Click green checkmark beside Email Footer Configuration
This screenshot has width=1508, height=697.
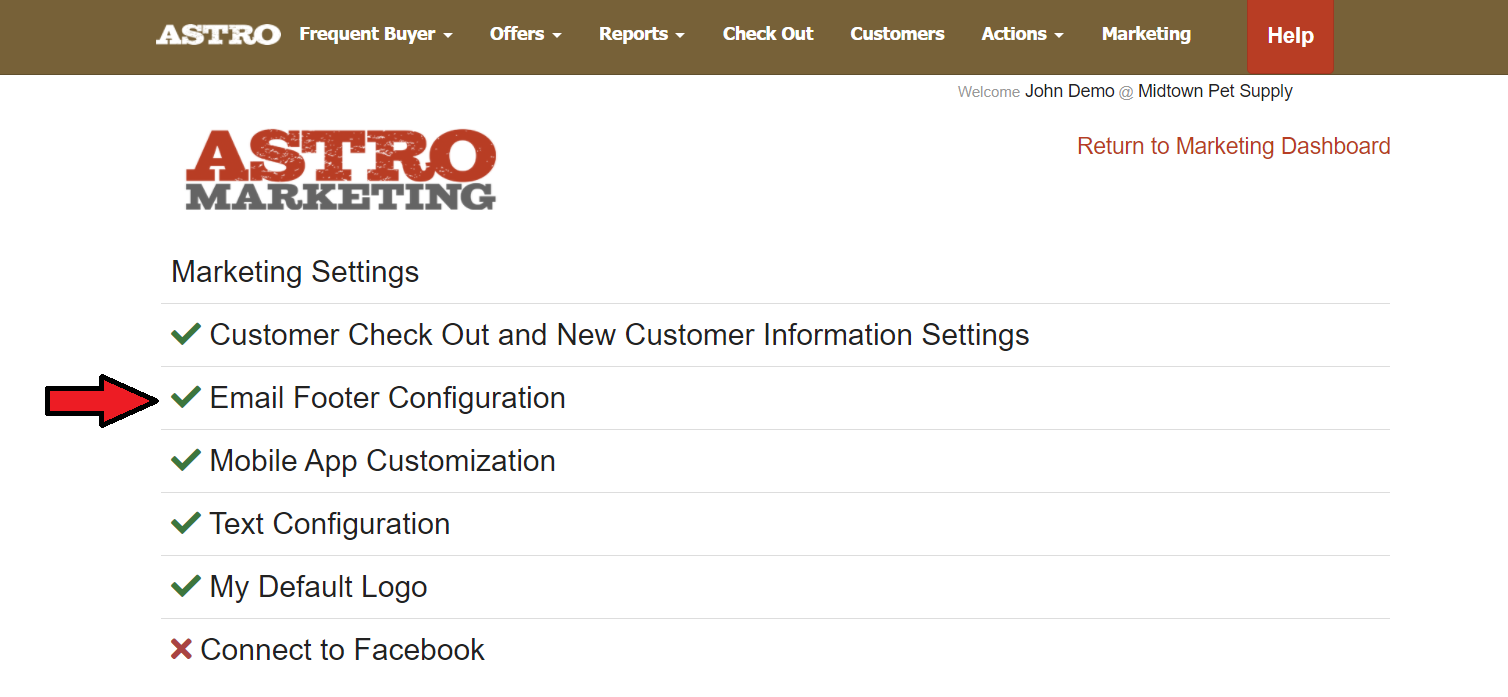click(186, 397)
